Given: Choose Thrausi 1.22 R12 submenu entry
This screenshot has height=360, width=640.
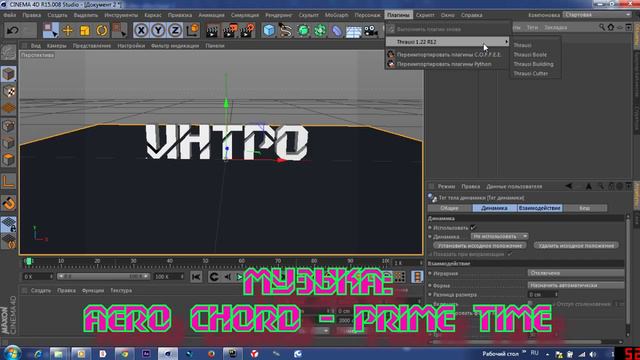Looking at the screenshot, I should click(x=447, y=42).
